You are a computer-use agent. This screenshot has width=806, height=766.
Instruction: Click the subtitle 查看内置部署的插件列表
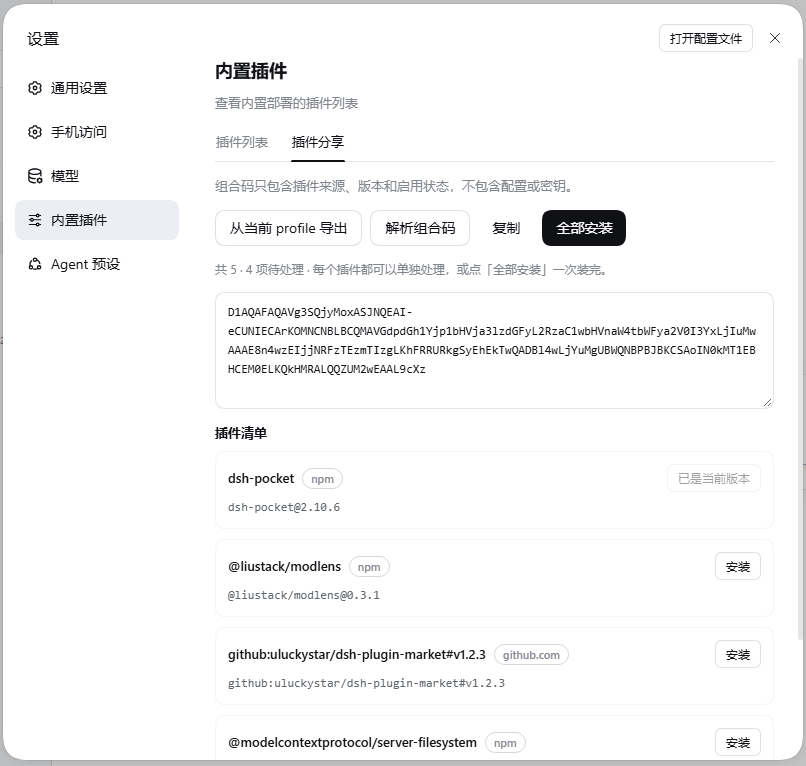coord(286,103)
